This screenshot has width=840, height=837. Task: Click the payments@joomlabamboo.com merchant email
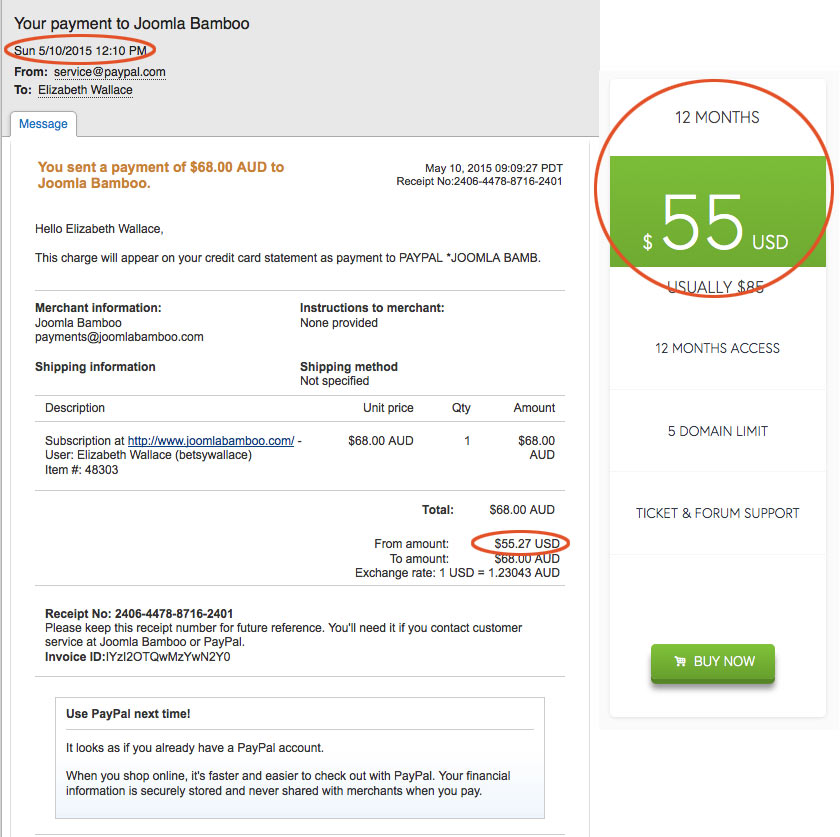click(119, 337)
